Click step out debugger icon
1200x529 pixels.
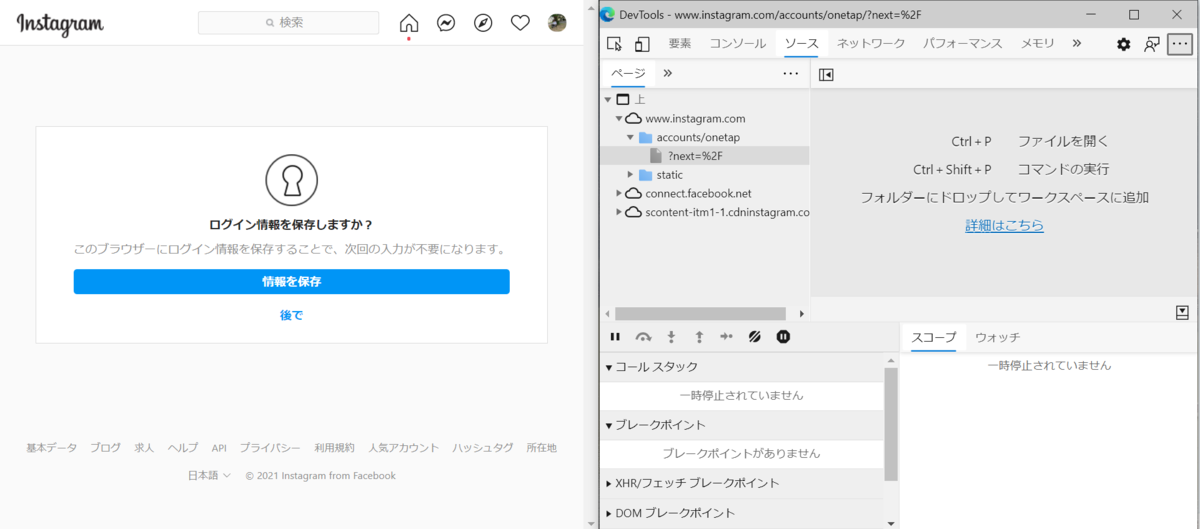[x=699, y=337]
